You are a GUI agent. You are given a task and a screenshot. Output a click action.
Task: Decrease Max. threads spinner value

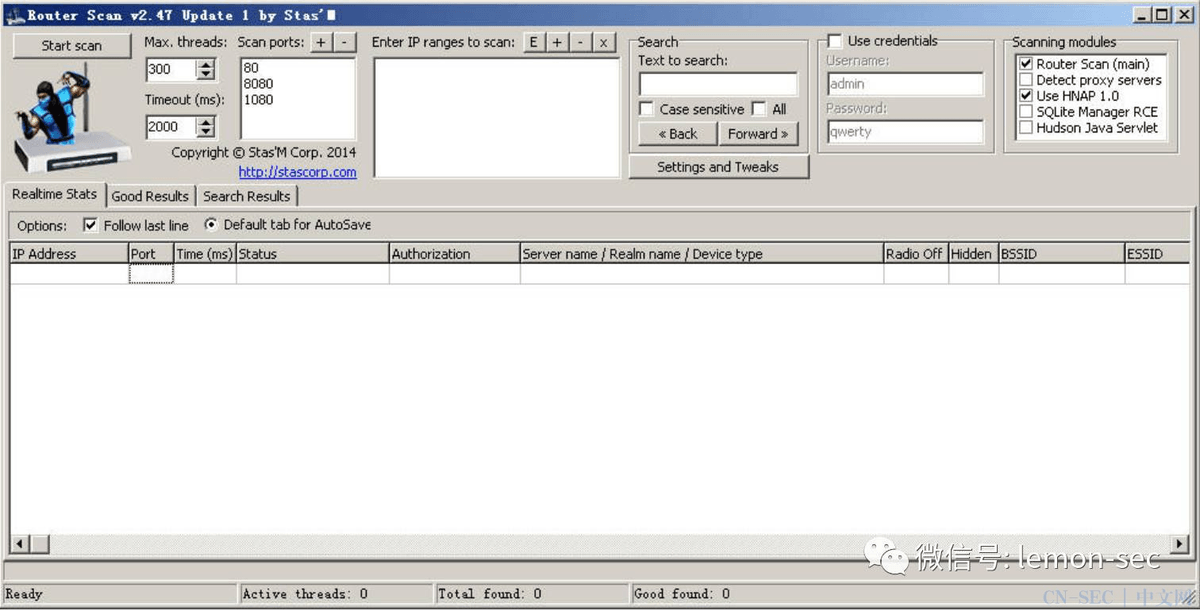[206, 75]
